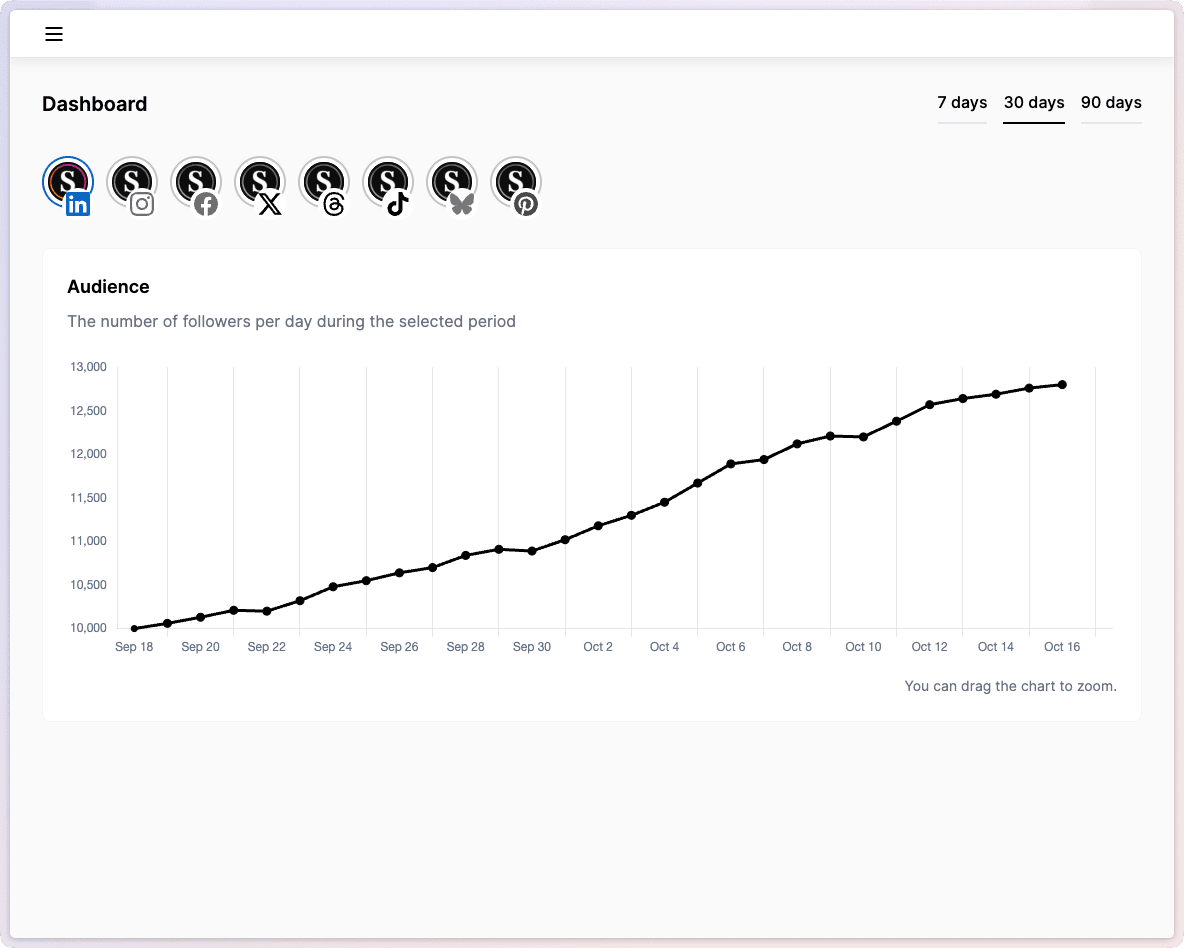This screenshot has height=948, width=1184.
Task: Click the Sep 24 data point on chart
Action: pos(333,587)
